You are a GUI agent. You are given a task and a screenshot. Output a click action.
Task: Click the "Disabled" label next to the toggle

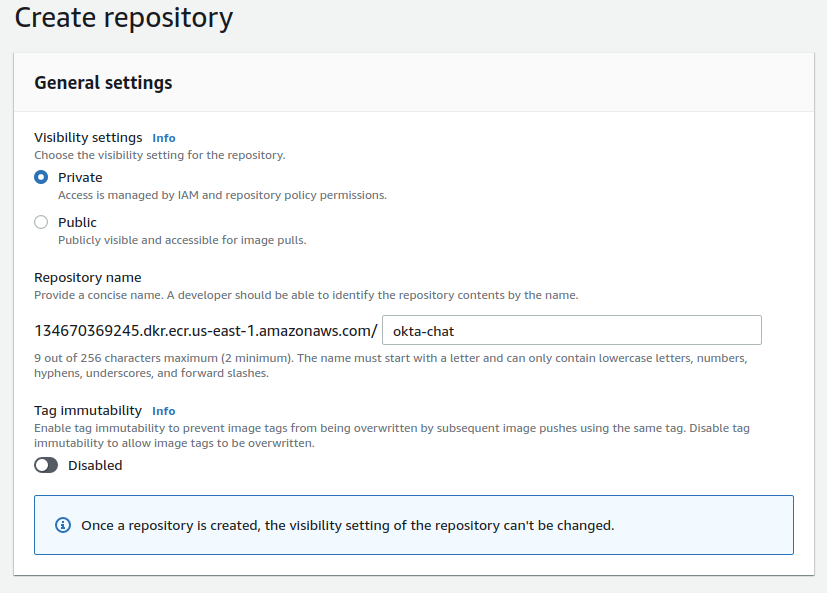(x=95, y=465)
